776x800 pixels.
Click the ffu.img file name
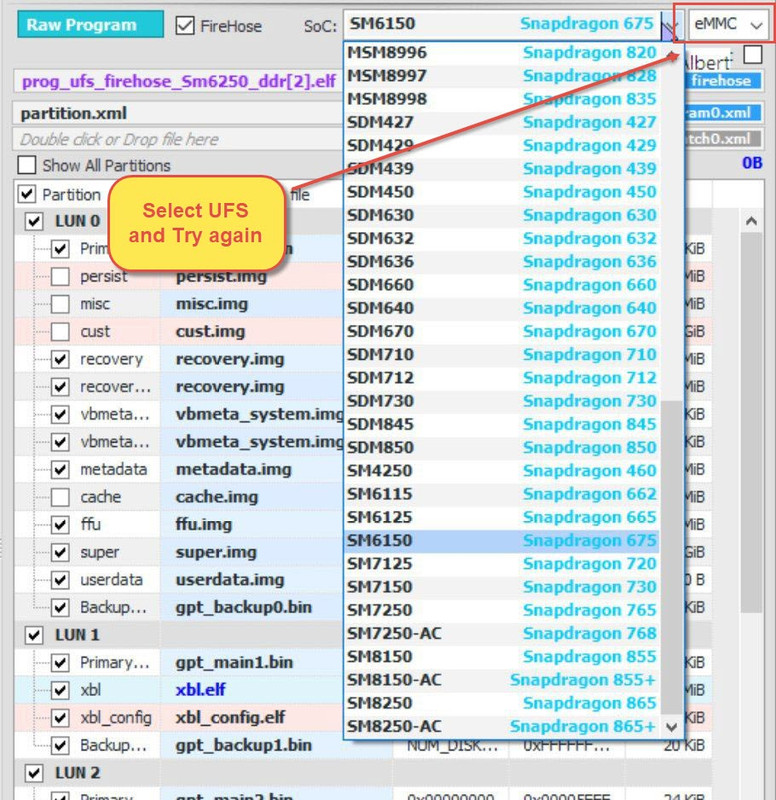204,524
